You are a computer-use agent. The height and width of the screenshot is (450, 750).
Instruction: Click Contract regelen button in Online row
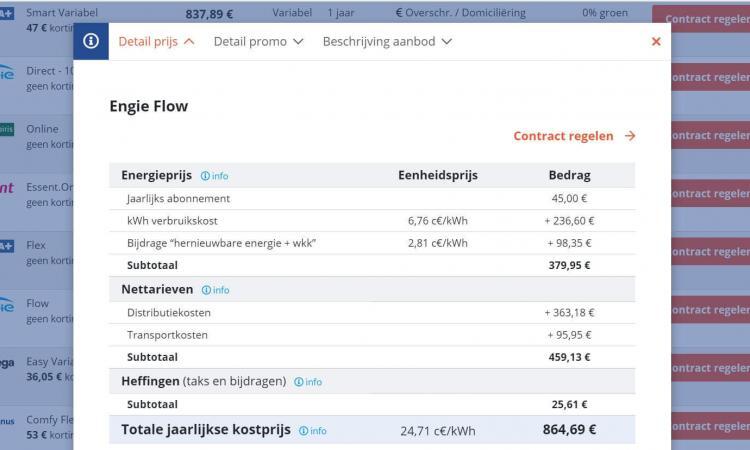point(711,135)
